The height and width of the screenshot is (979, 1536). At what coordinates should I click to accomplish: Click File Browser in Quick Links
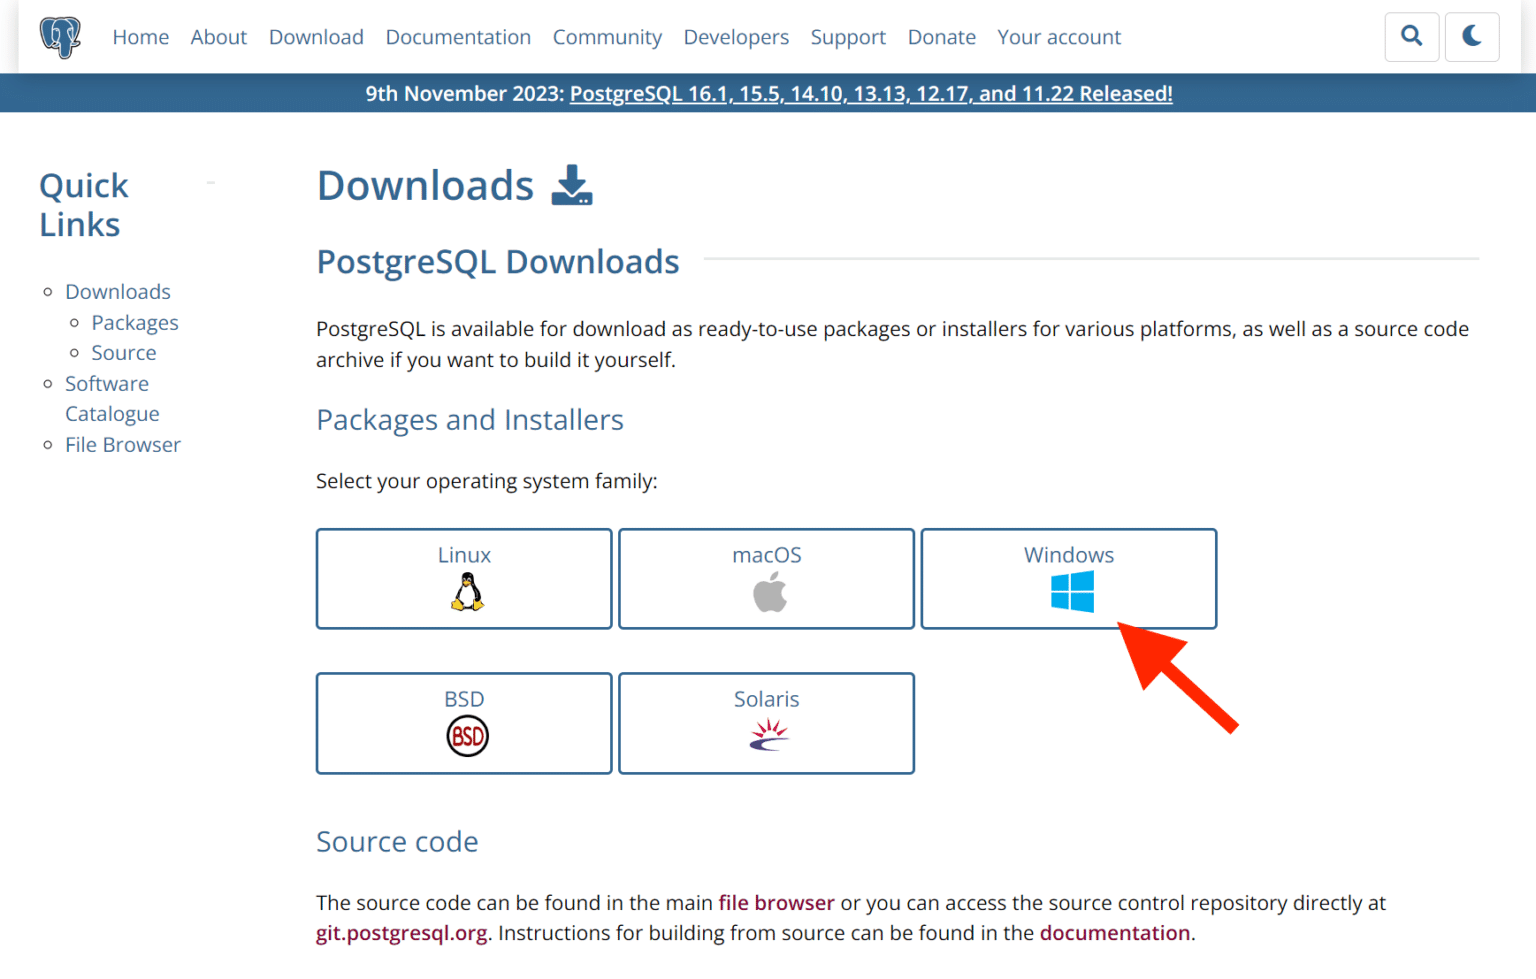123,445
